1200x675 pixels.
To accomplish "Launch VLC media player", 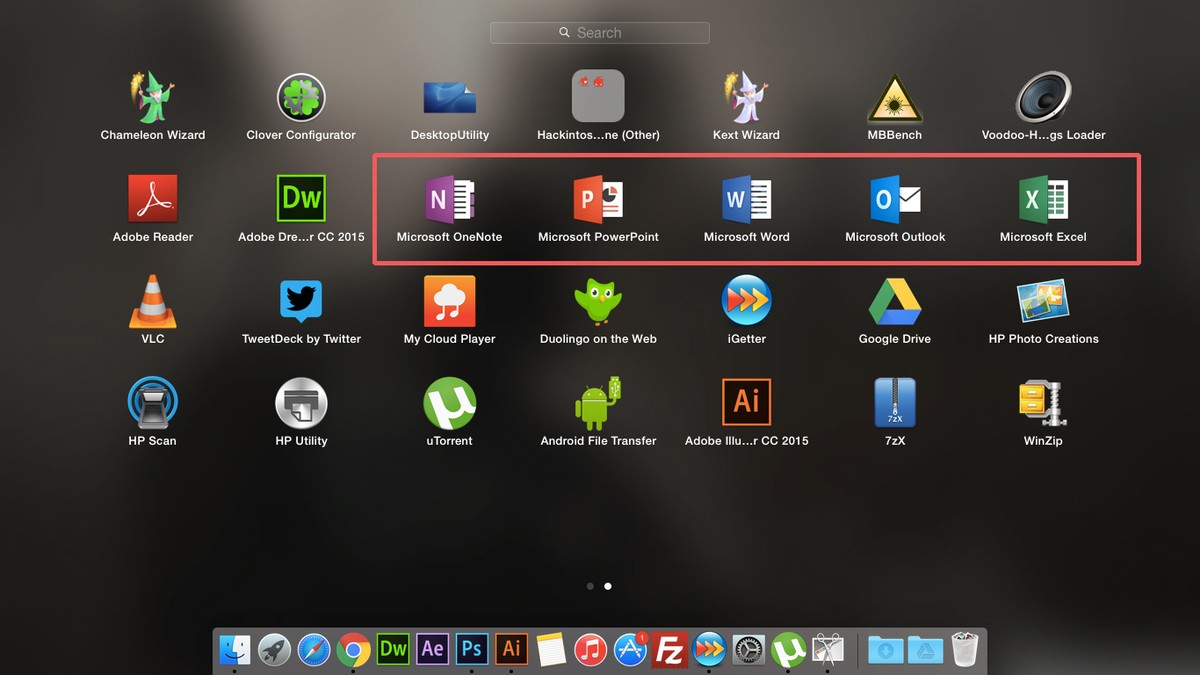I will tap(153, 302).
